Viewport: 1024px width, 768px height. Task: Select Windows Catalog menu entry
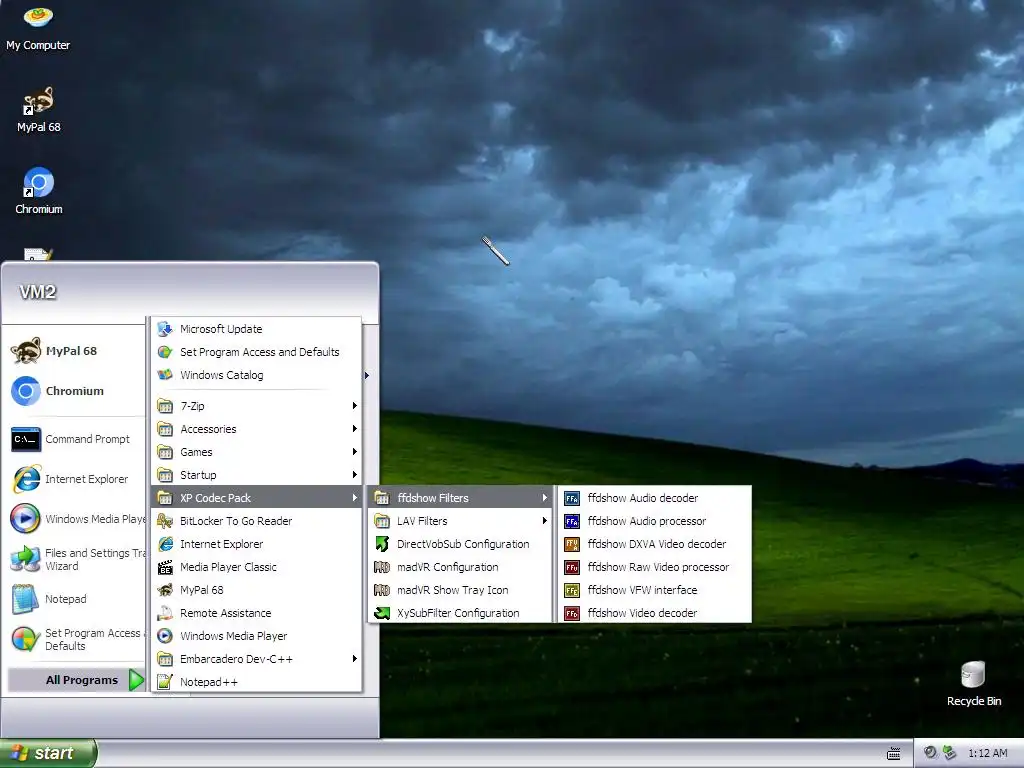click(x=257, y=375)
